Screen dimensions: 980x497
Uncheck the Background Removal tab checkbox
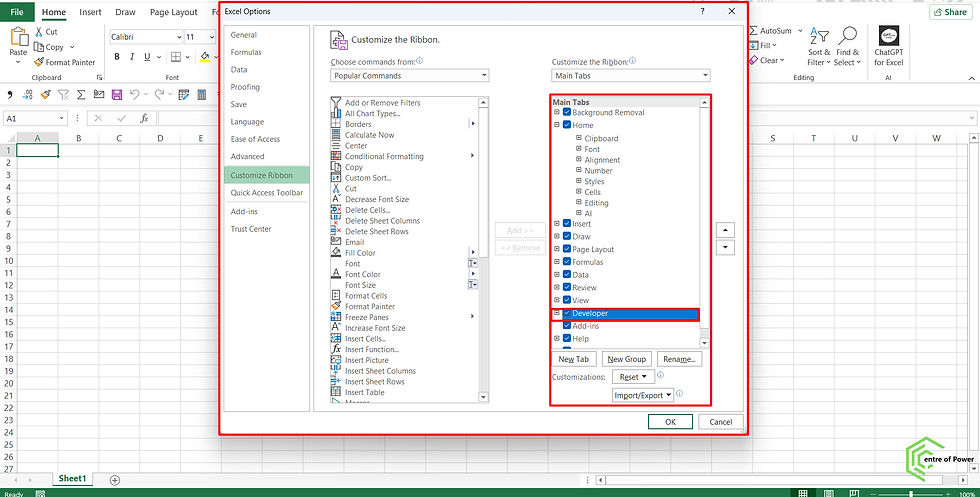[567, 113]
